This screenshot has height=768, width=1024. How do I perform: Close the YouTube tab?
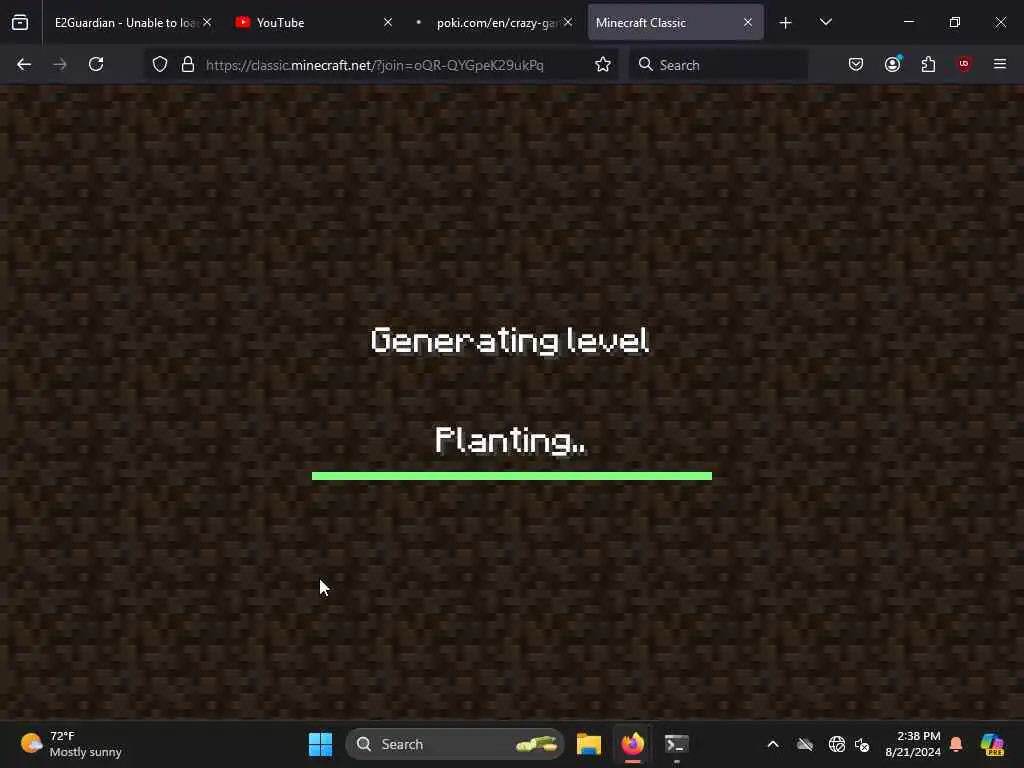388,23
